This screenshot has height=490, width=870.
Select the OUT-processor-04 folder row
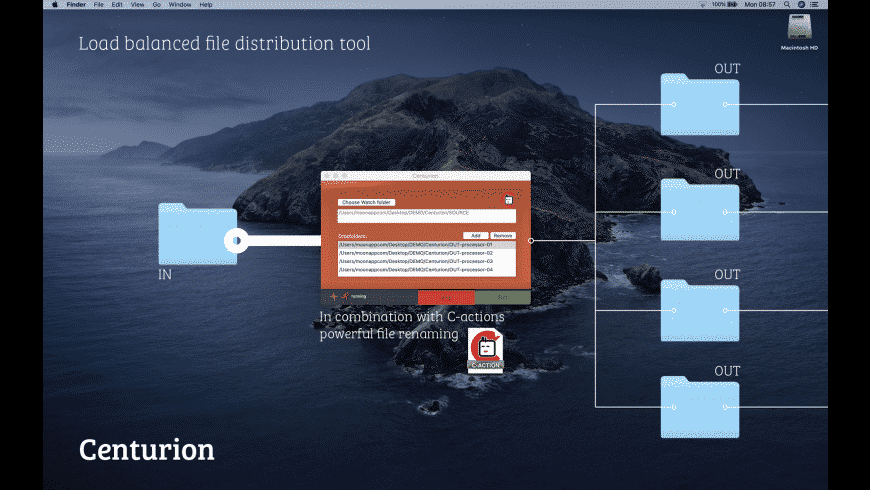click(x=427, y=270)
